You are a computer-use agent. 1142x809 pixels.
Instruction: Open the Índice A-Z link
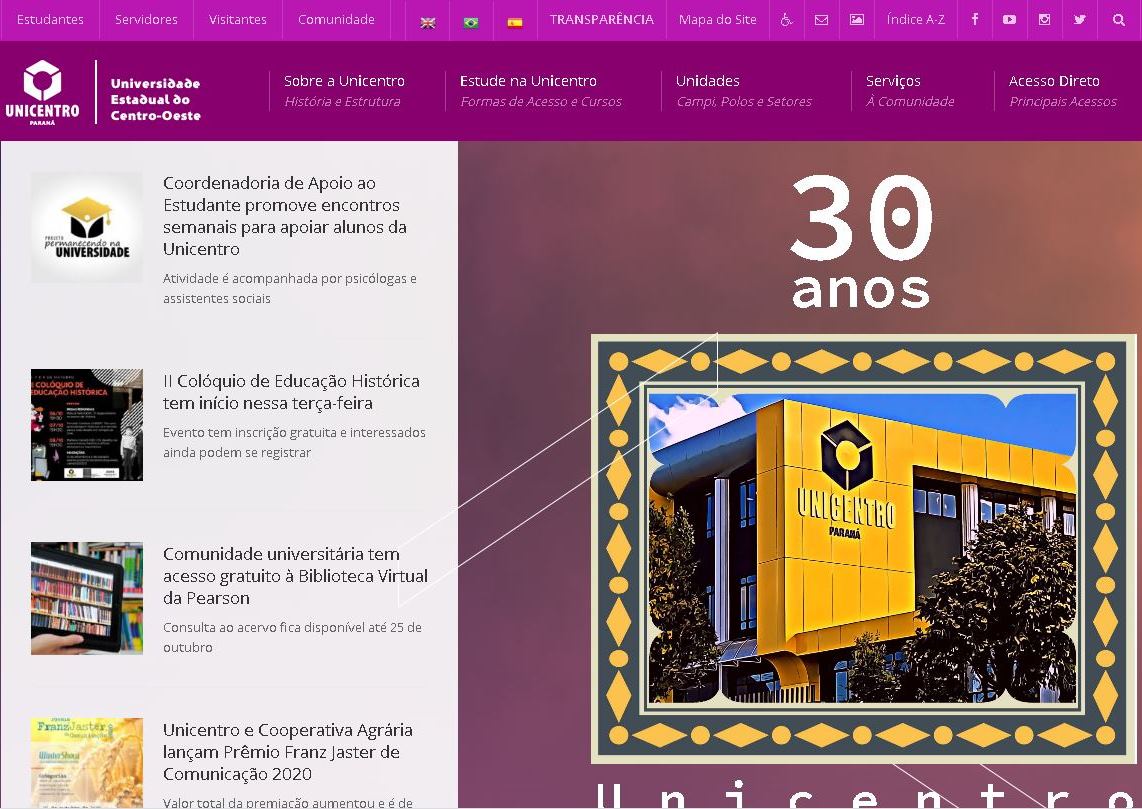(x=915, y=20)
